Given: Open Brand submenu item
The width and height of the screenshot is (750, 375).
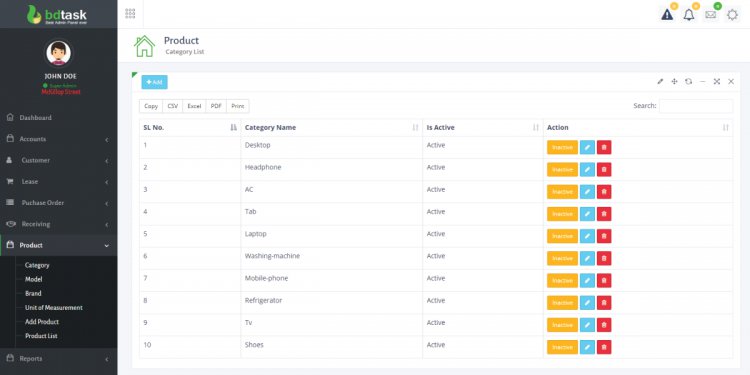Looking at the screenshot, I should coord(33,293).
